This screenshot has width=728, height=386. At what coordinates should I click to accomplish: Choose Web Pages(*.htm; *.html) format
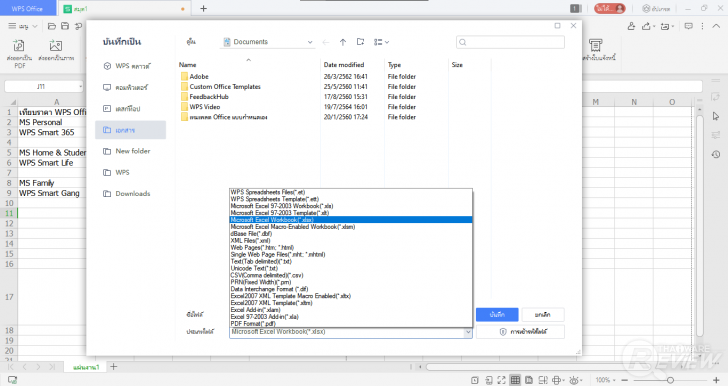coord(351,248)
